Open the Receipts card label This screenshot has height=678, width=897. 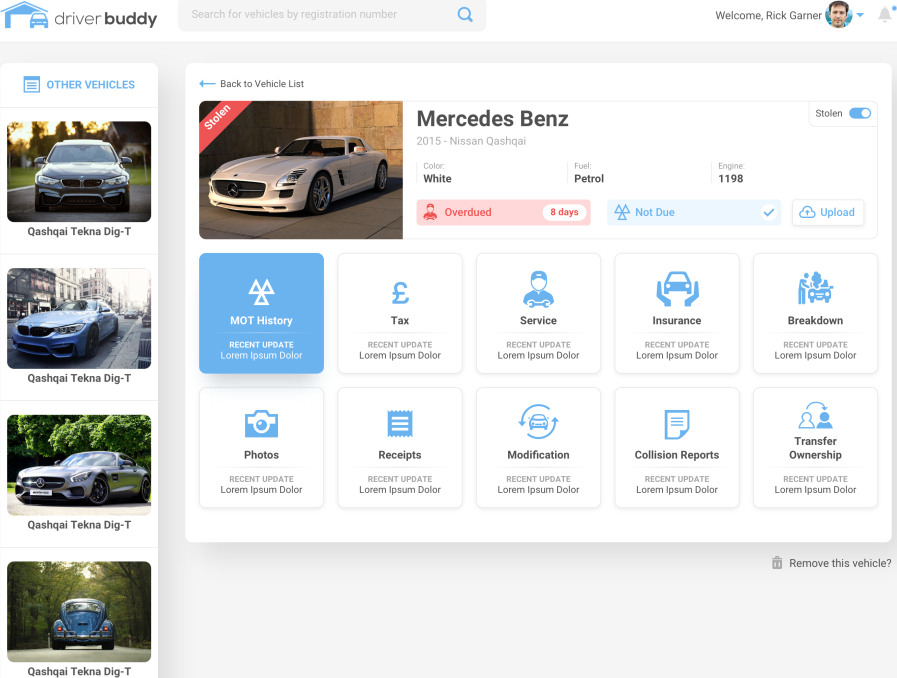point(400,455)
